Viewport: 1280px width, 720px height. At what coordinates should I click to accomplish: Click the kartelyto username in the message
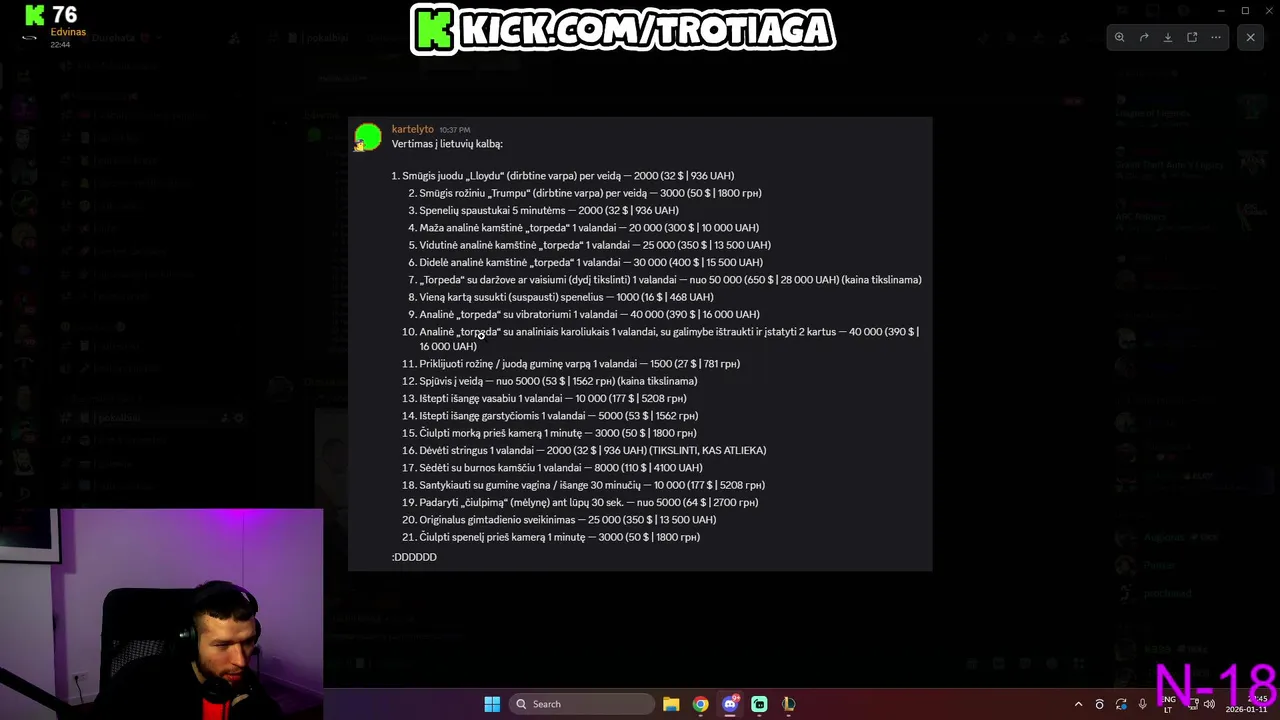pos(412,129)
